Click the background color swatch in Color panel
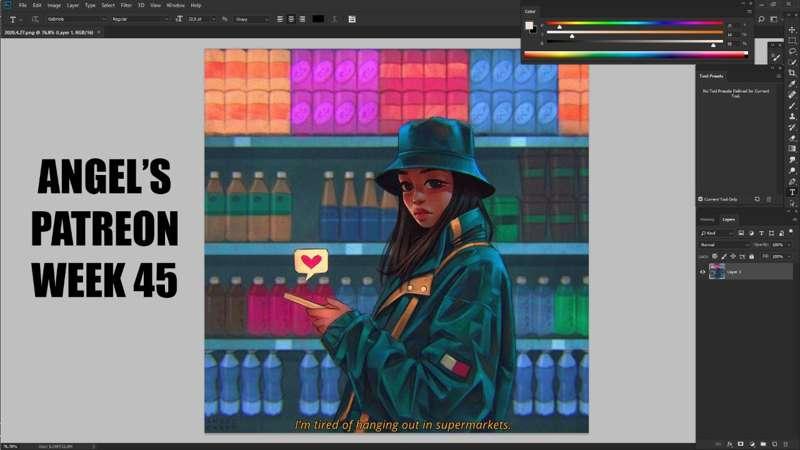Screen dimensions: 800x450 (x=534, y=30)
